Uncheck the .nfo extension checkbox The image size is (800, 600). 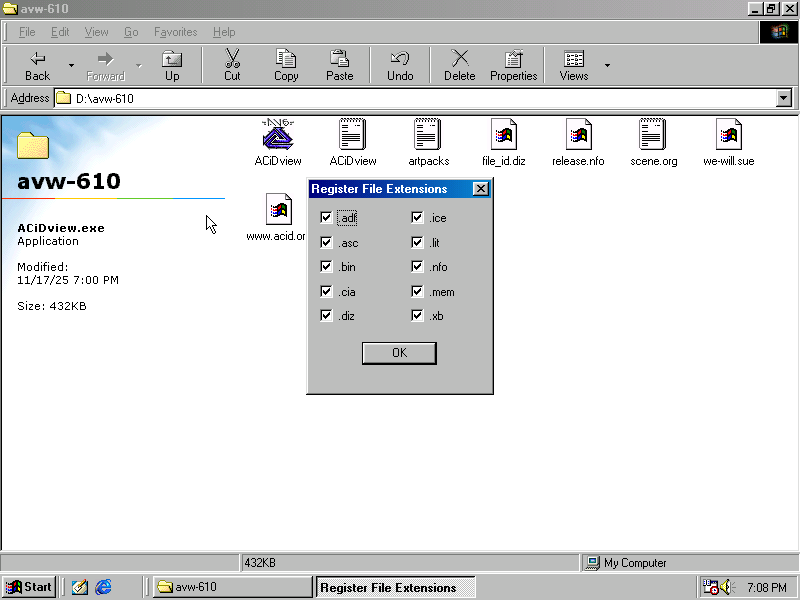click(417, 267)
